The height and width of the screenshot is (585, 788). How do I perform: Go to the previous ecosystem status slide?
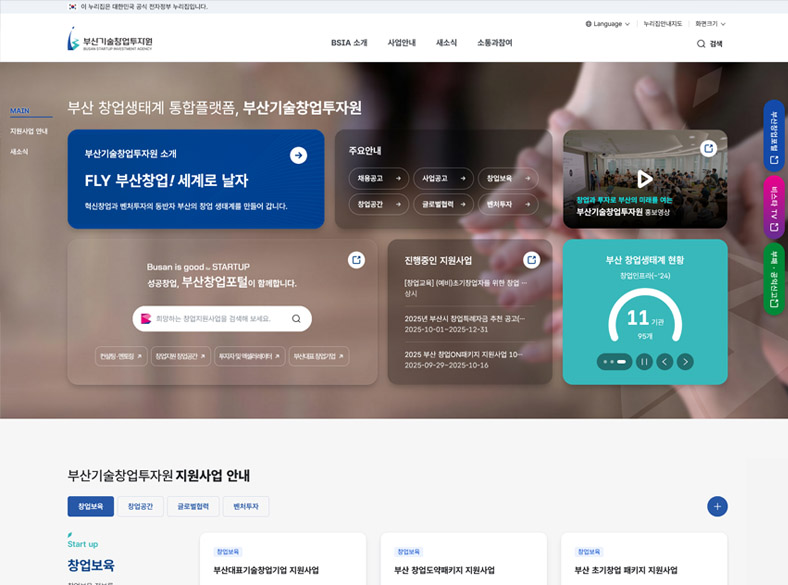click(665, 362)
